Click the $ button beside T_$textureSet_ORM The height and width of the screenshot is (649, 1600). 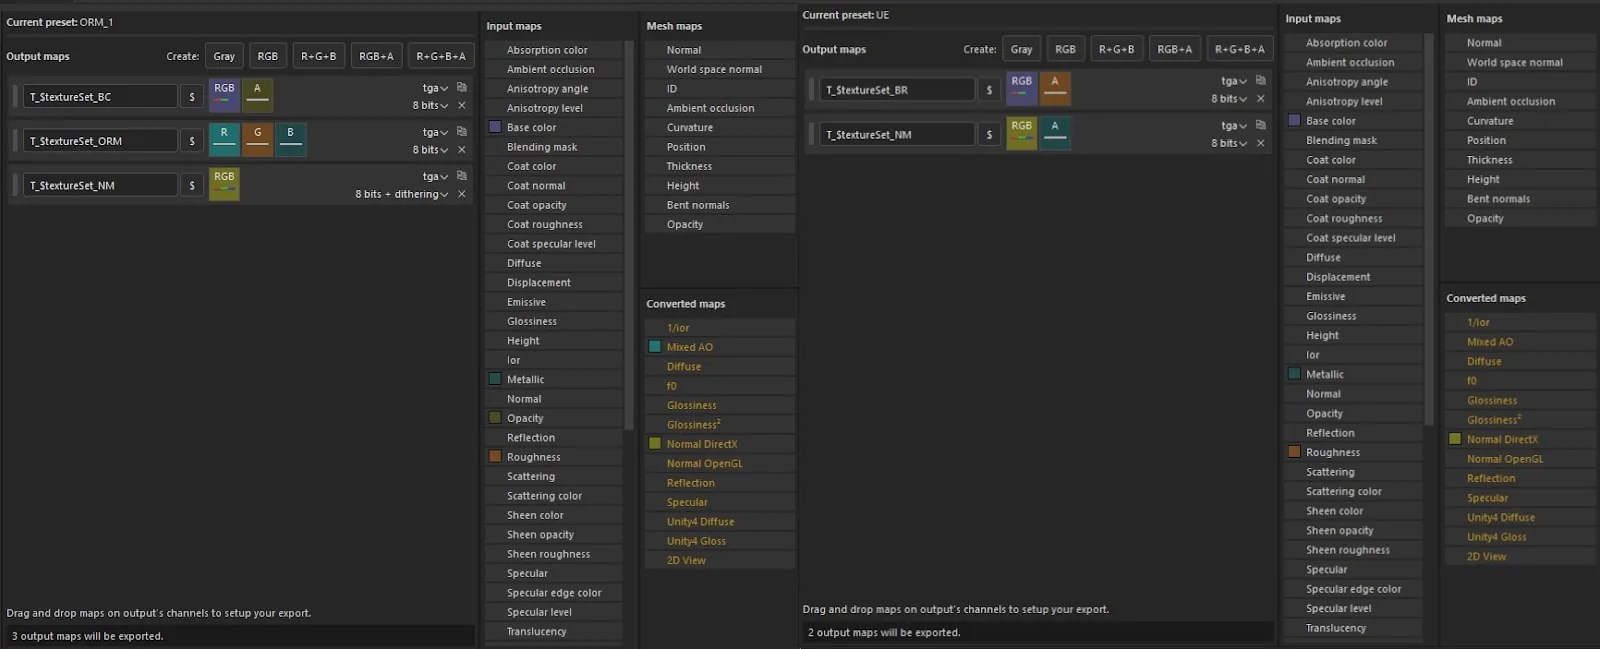(192, 141)
